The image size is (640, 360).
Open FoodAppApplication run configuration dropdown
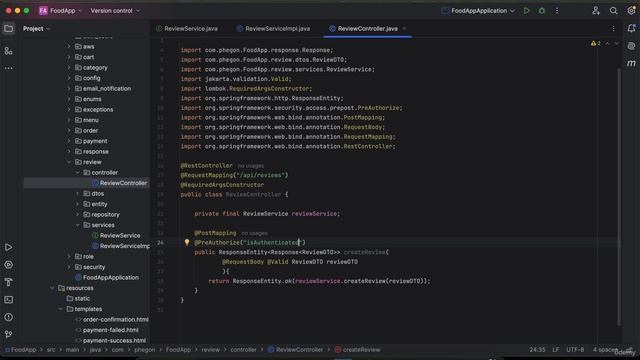[478, 11]
